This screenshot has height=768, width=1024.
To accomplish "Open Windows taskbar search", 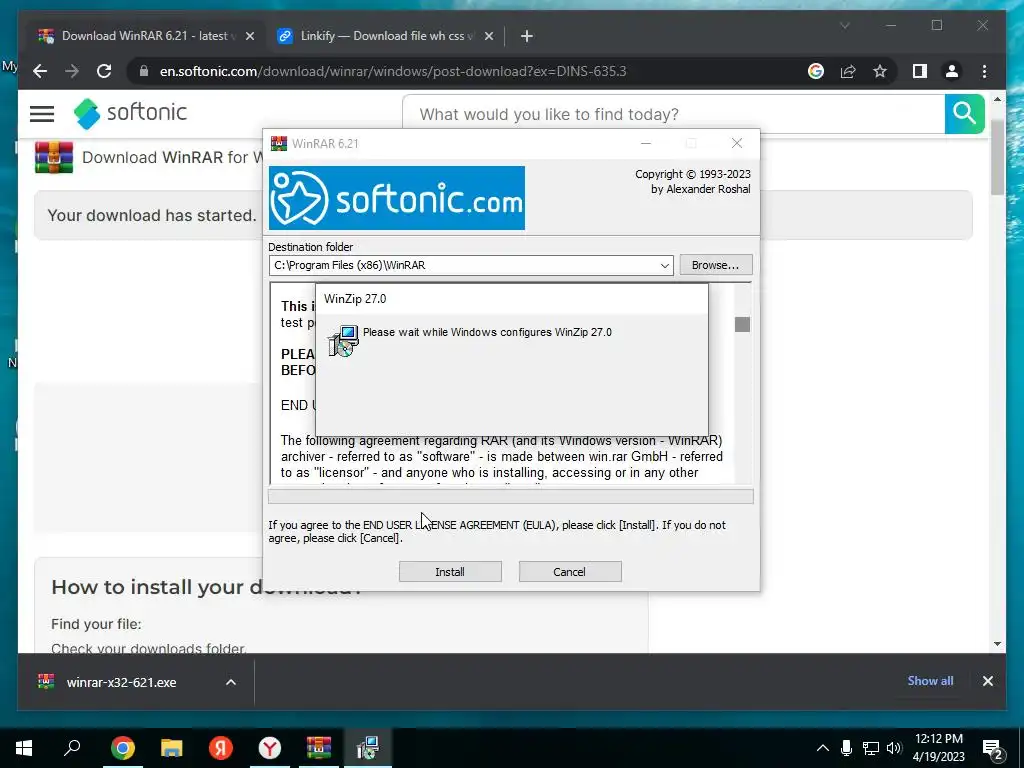I will (x=72, y=747).
